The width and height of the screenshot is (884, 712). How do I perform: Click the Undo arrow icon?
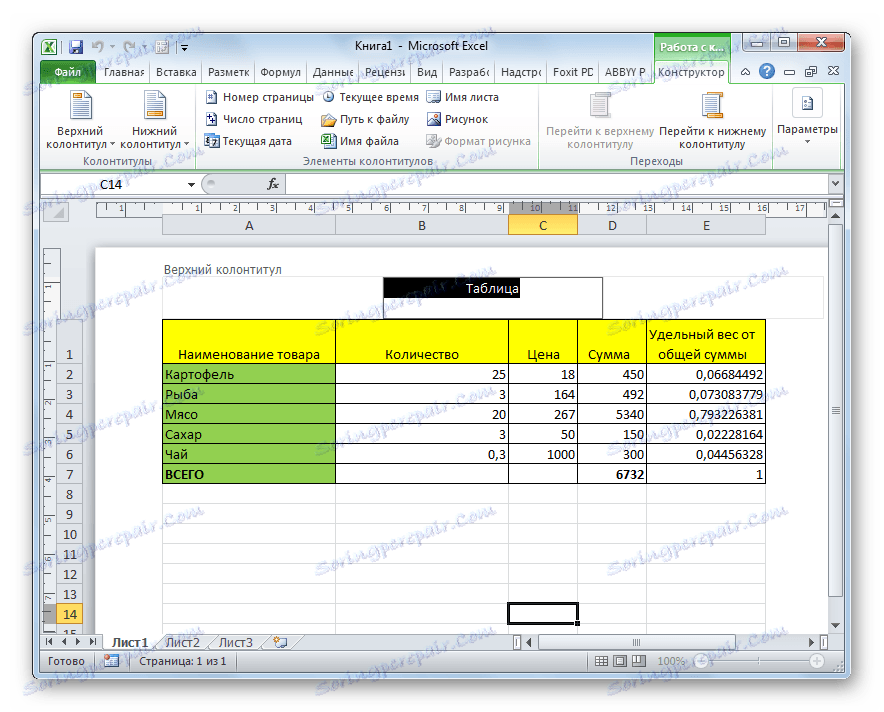(98, 47)
